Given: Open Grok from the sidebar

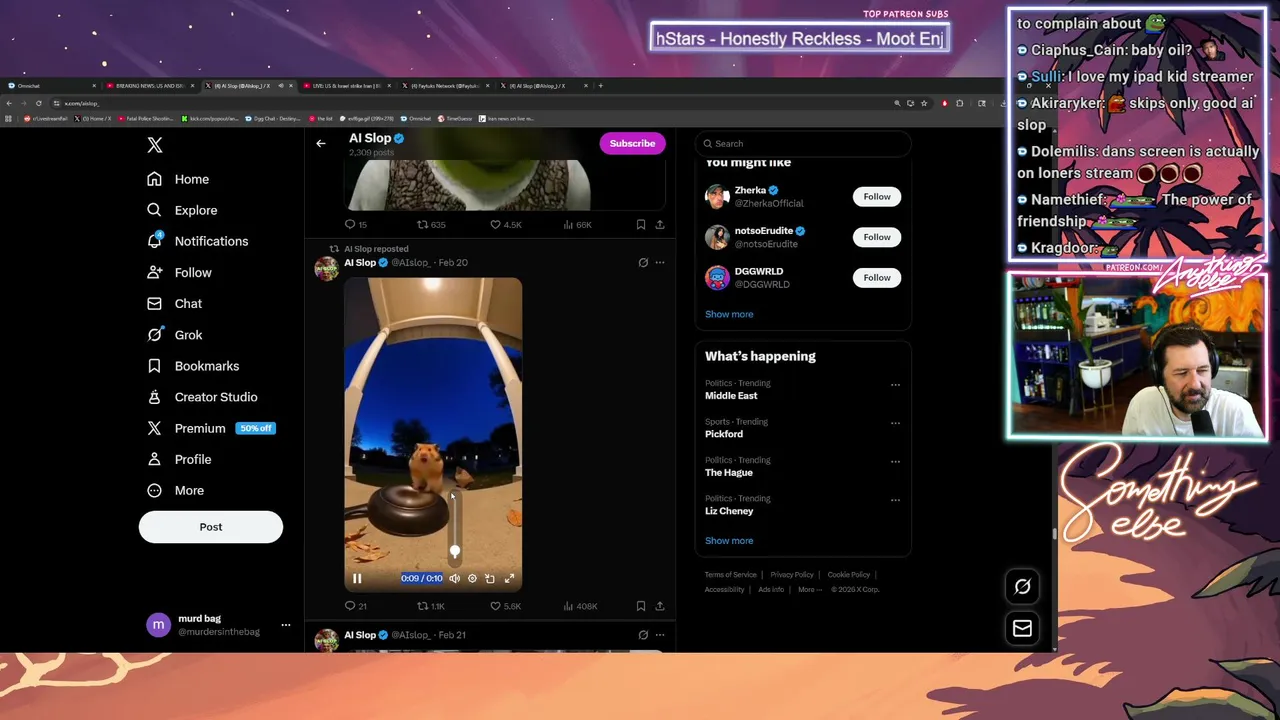Looking at the screenshot, I should click(174, 335).
